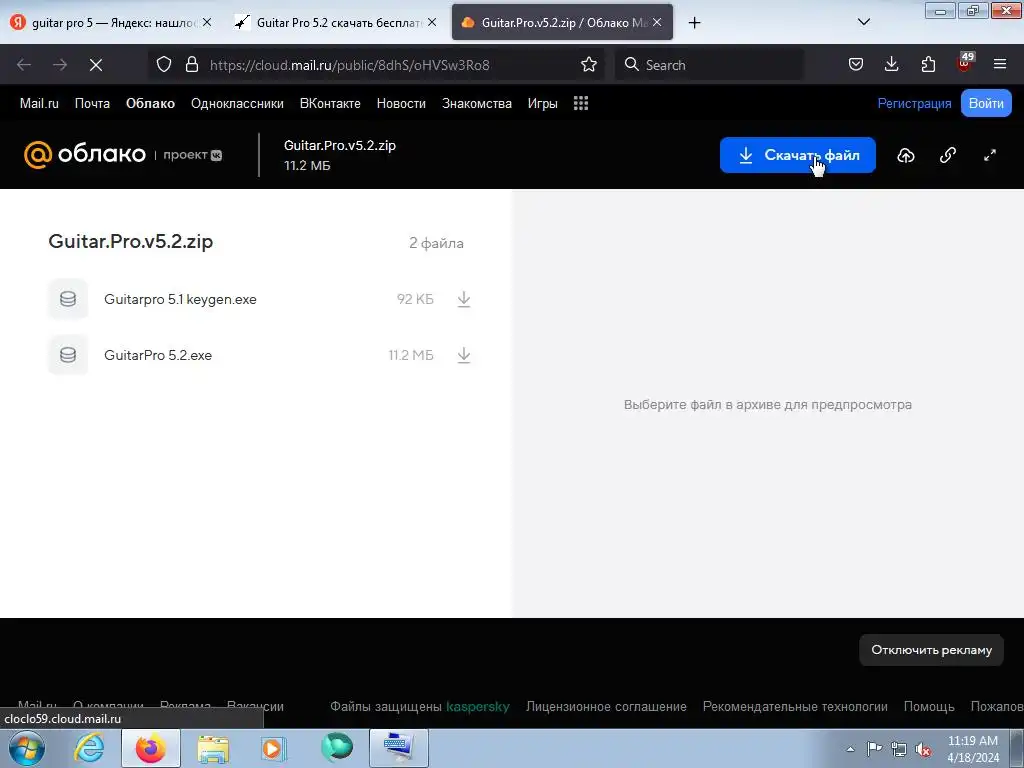The width and height of the screenshot is (1024, 768).
Task: Open taskbar clock showing 11:19 AM
Action: coord(973,748)
